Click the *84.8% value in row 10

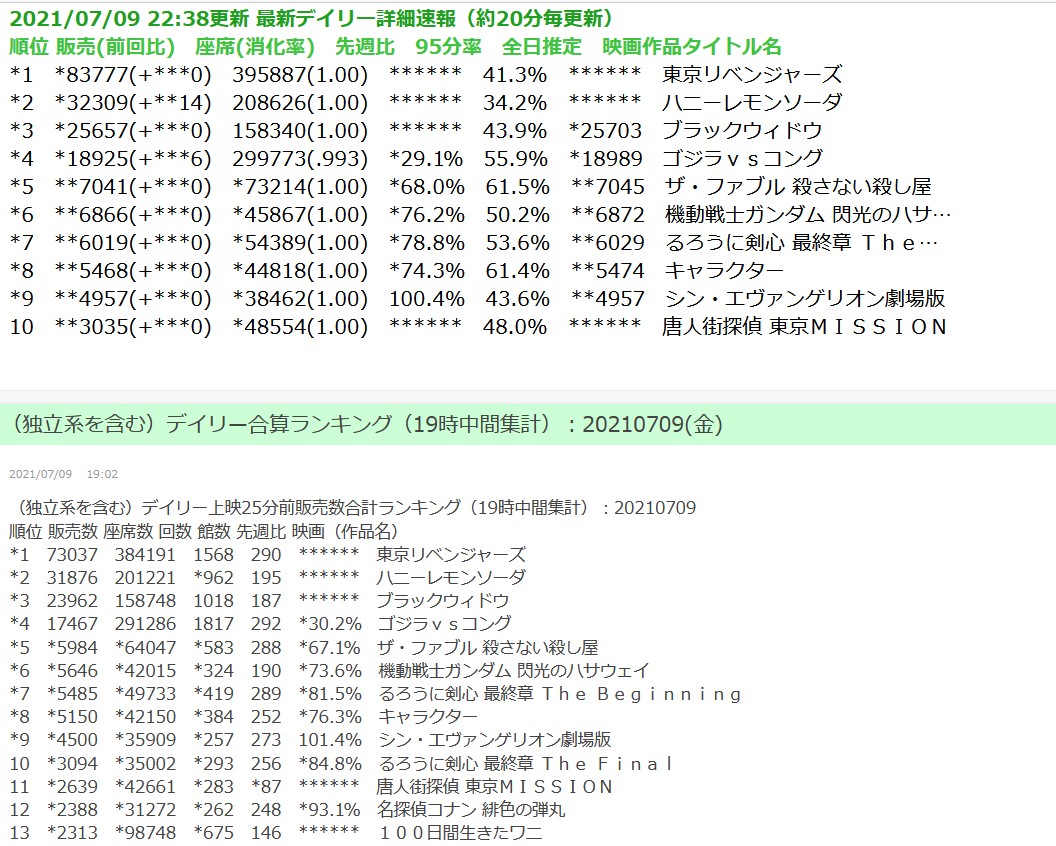(330, 764)
